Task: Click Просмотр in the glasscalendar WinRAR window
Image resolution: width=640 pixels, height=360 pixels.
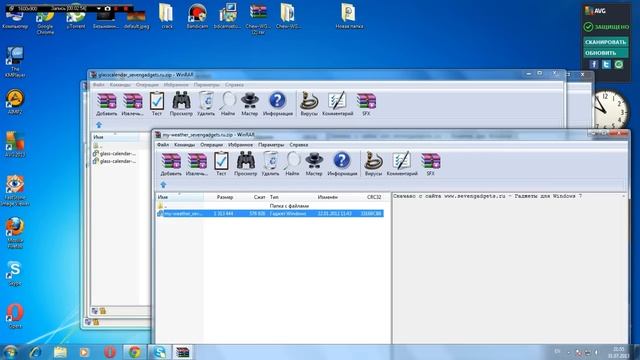Action: [x=181, y=104]
